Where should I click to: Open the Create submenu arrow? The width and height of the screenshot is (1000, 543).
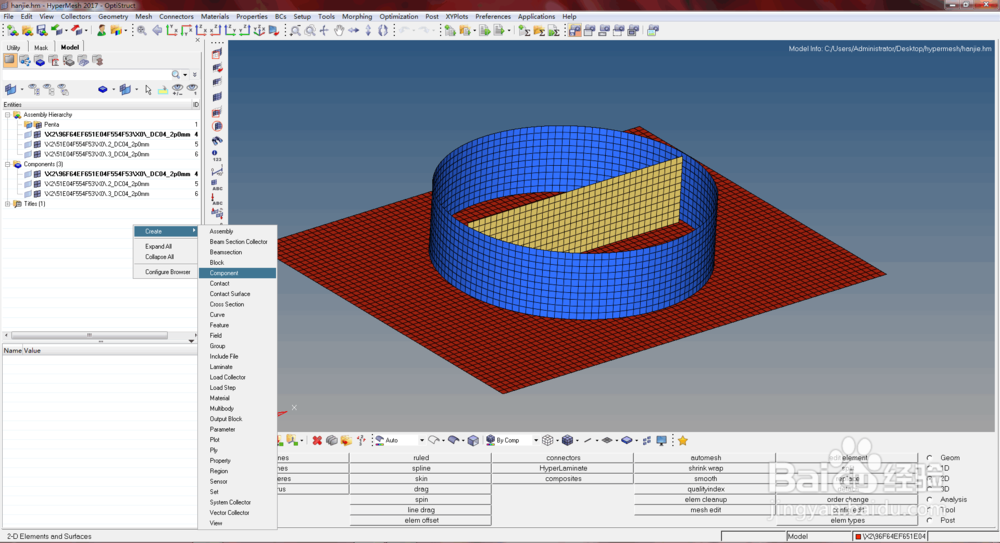tap(194, 231)
